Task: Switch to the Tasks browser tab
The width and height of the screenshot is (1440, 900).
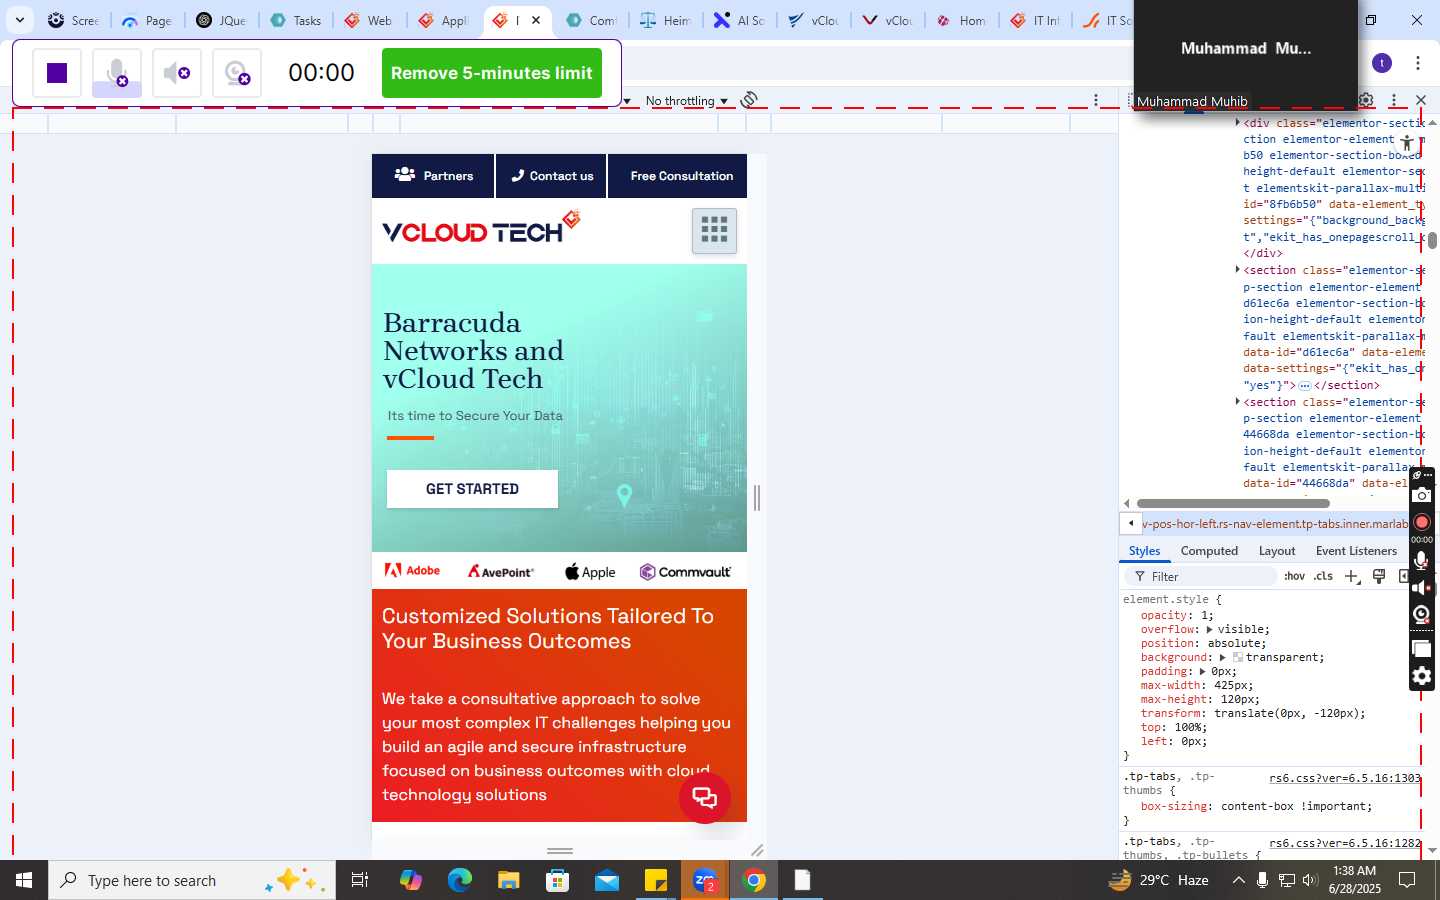Action: point(296,20)
